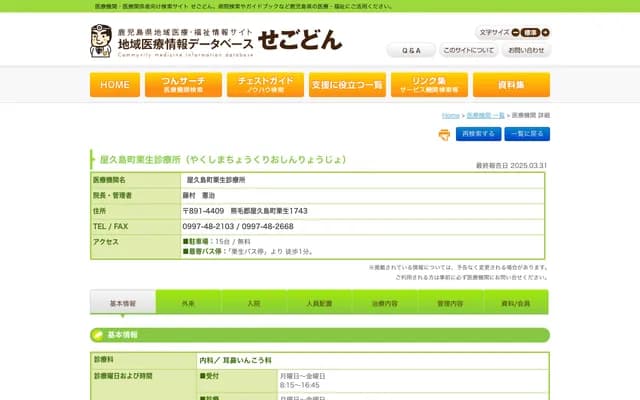Image resolution: width=640 pixels, height=400 pixels.
Task: Decrease text size with minus icon
Action: point(516,32)
